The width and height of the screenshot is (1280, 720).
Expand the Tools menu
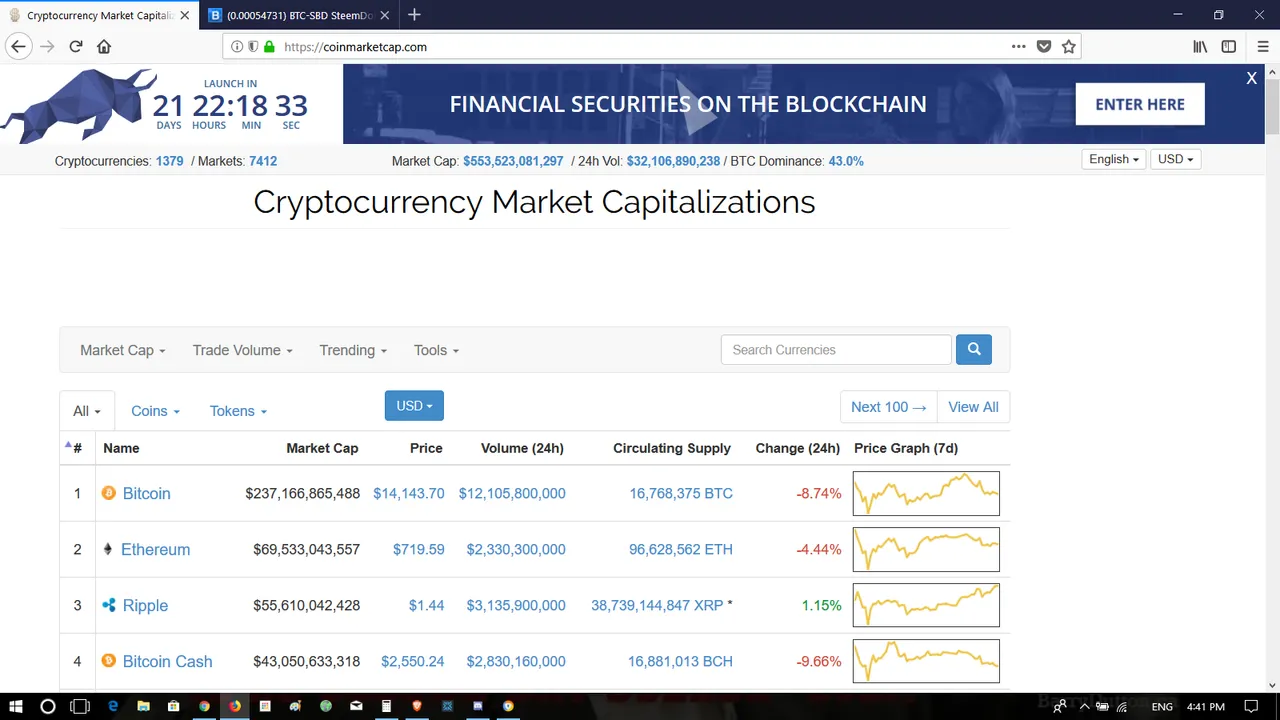pyautogui.click(x=436, y=350)
